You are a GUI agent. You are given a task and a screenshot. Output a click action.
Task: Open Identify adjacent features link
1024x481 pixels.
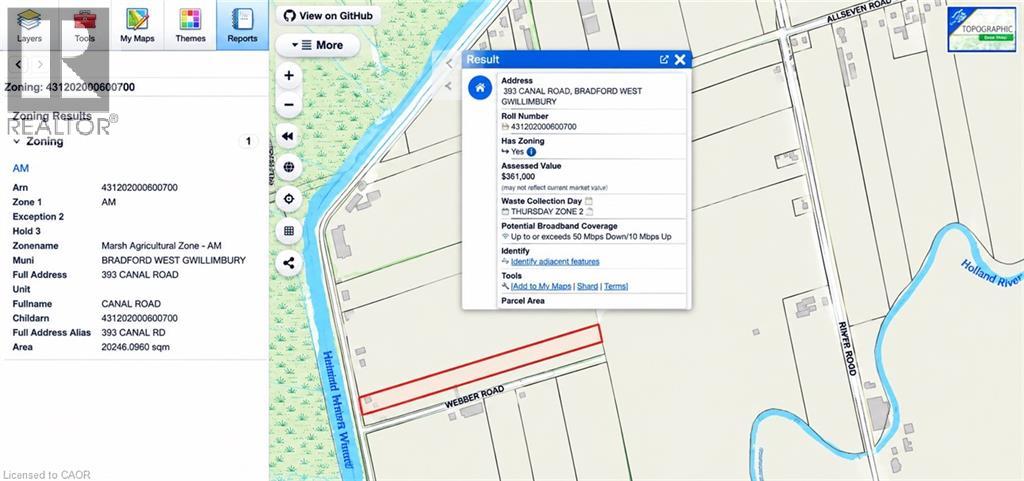click(x=555, y=262)
